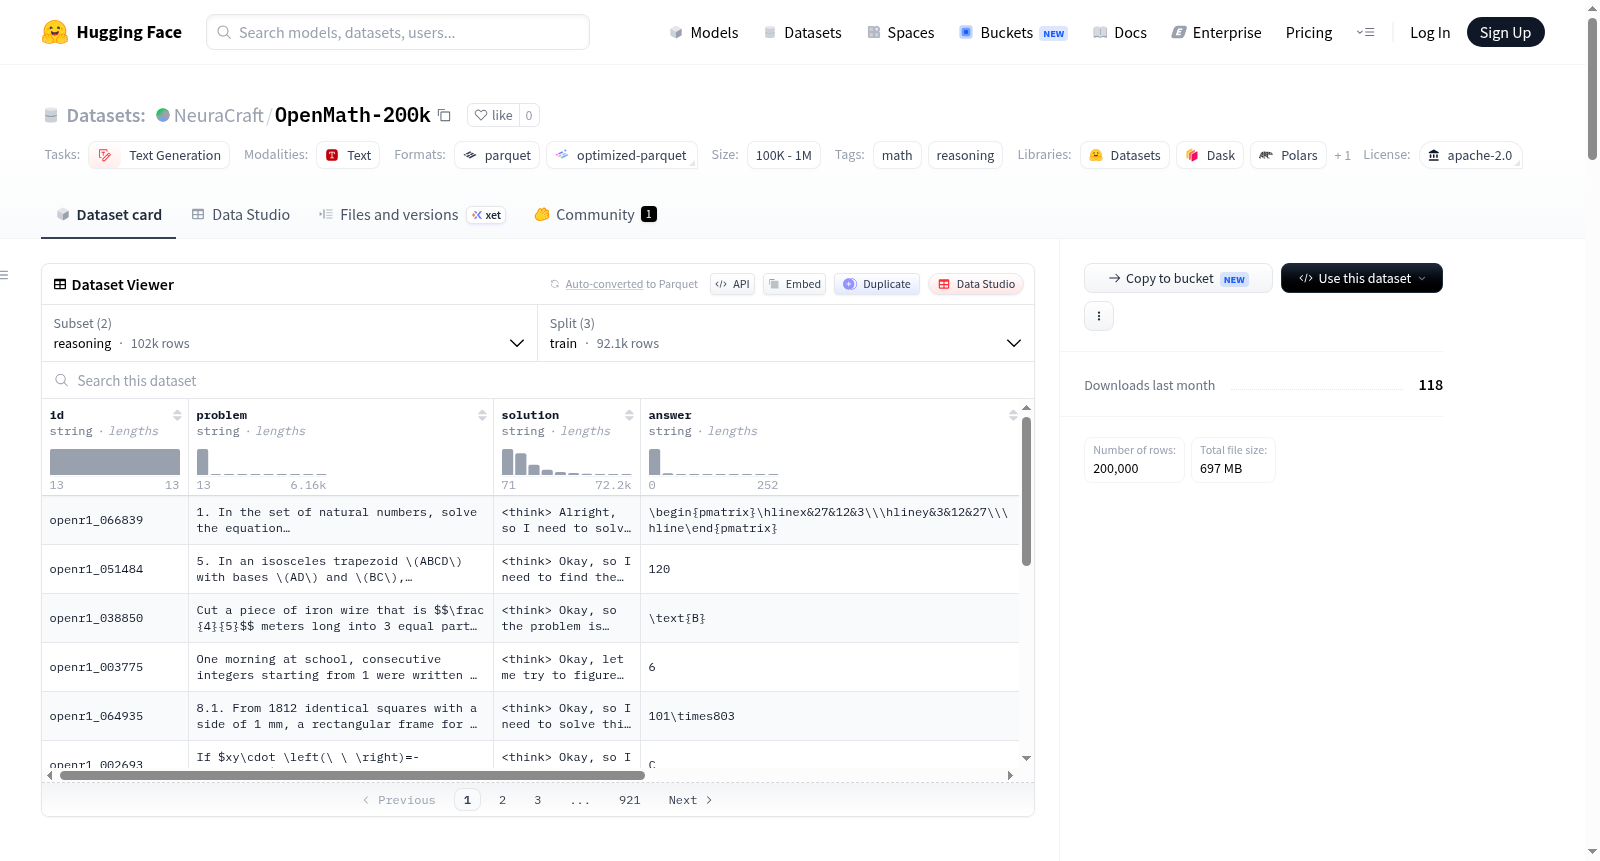Click the search magnifier in dataset search

pyautogui.click(x=62, y=381)
